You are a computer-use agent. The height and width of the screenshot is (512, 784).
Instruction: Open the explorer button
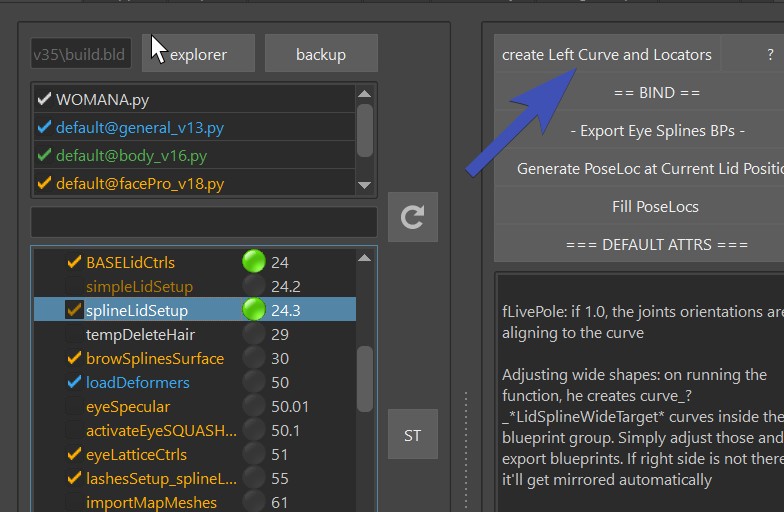point(198,54)
